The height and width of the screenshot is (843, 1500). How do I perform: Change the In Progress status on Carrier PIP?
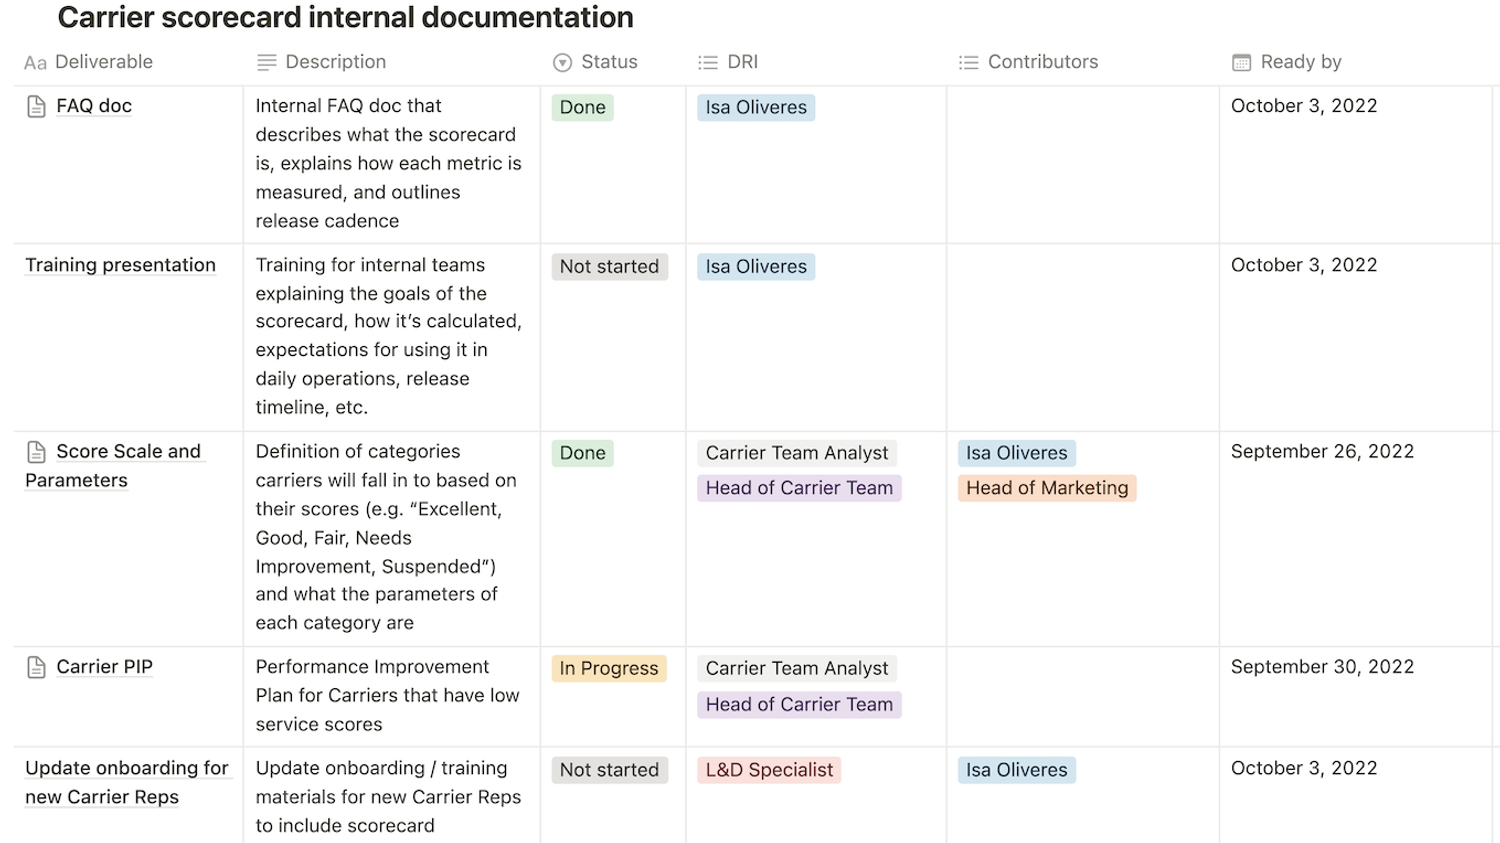609,667
